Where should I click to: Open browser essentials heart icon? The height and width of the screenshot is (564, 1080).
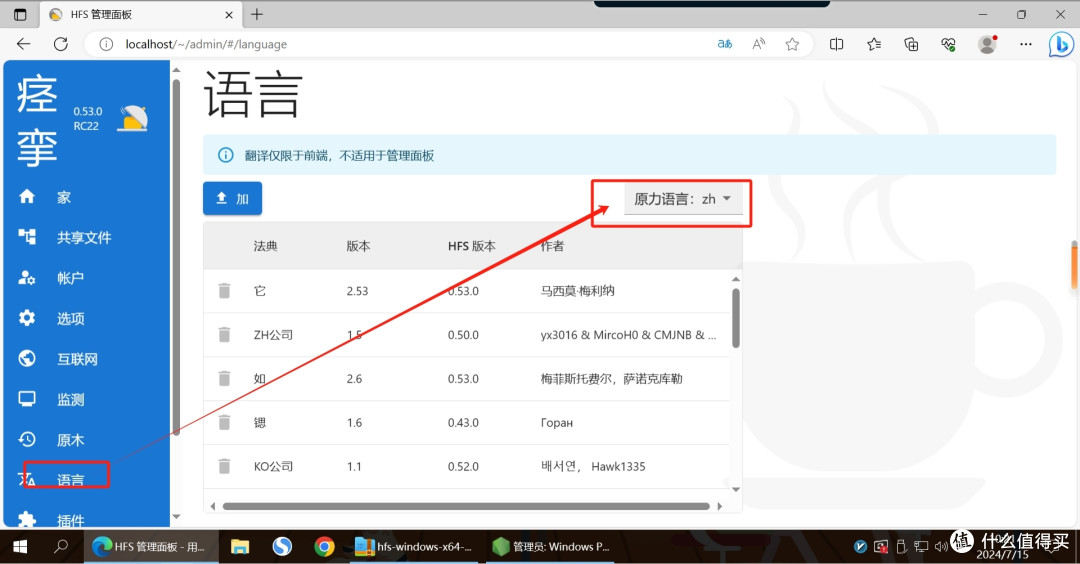click(x=948, y=44)
